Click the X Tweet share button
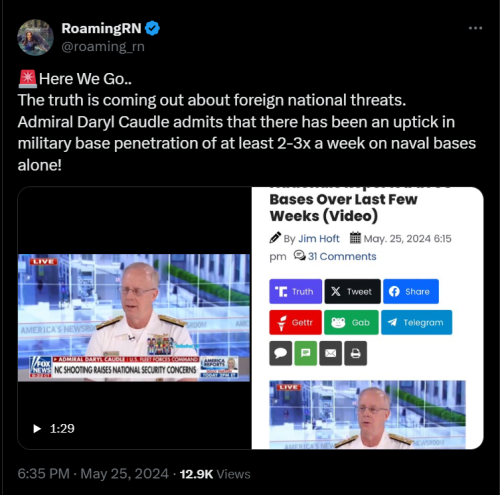This screenshot has height=495, width=500. click(352, 291)
